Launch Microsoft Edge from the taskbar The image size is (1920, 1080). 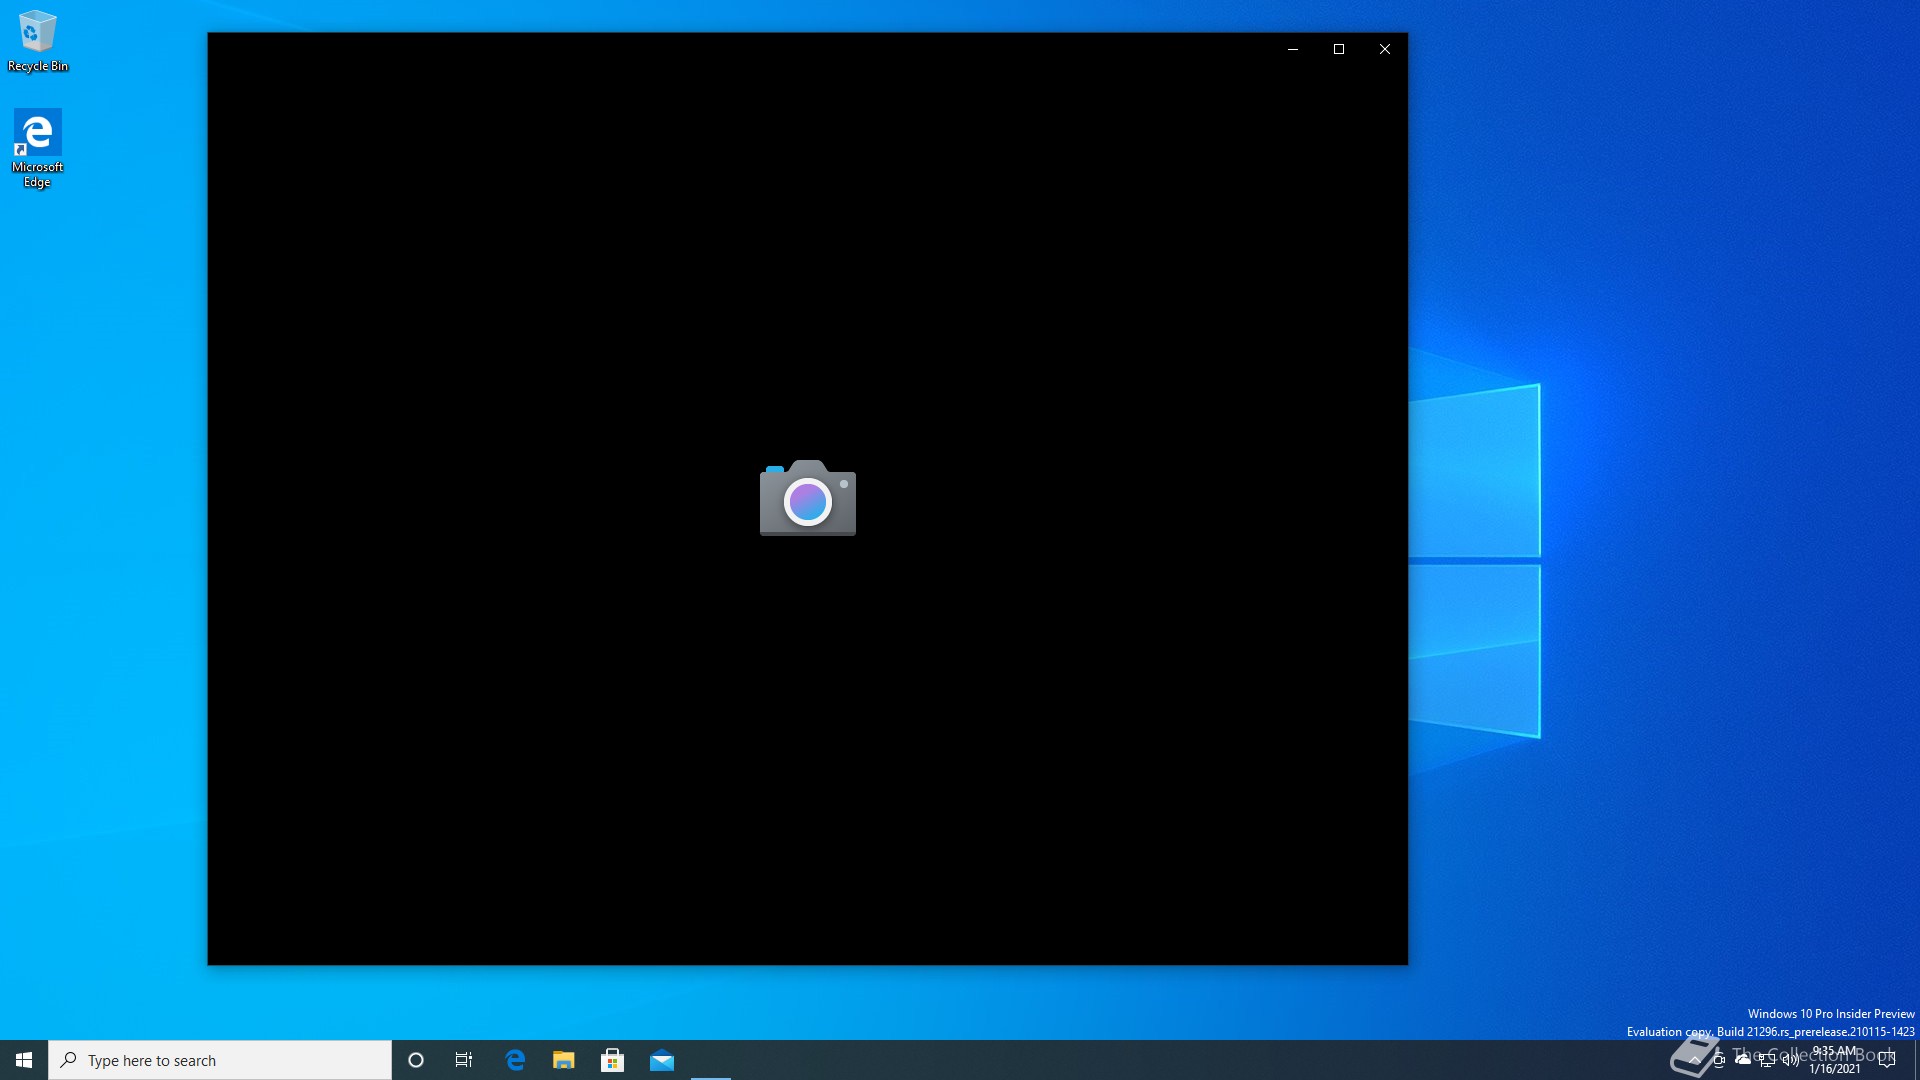click(515, 1060)
